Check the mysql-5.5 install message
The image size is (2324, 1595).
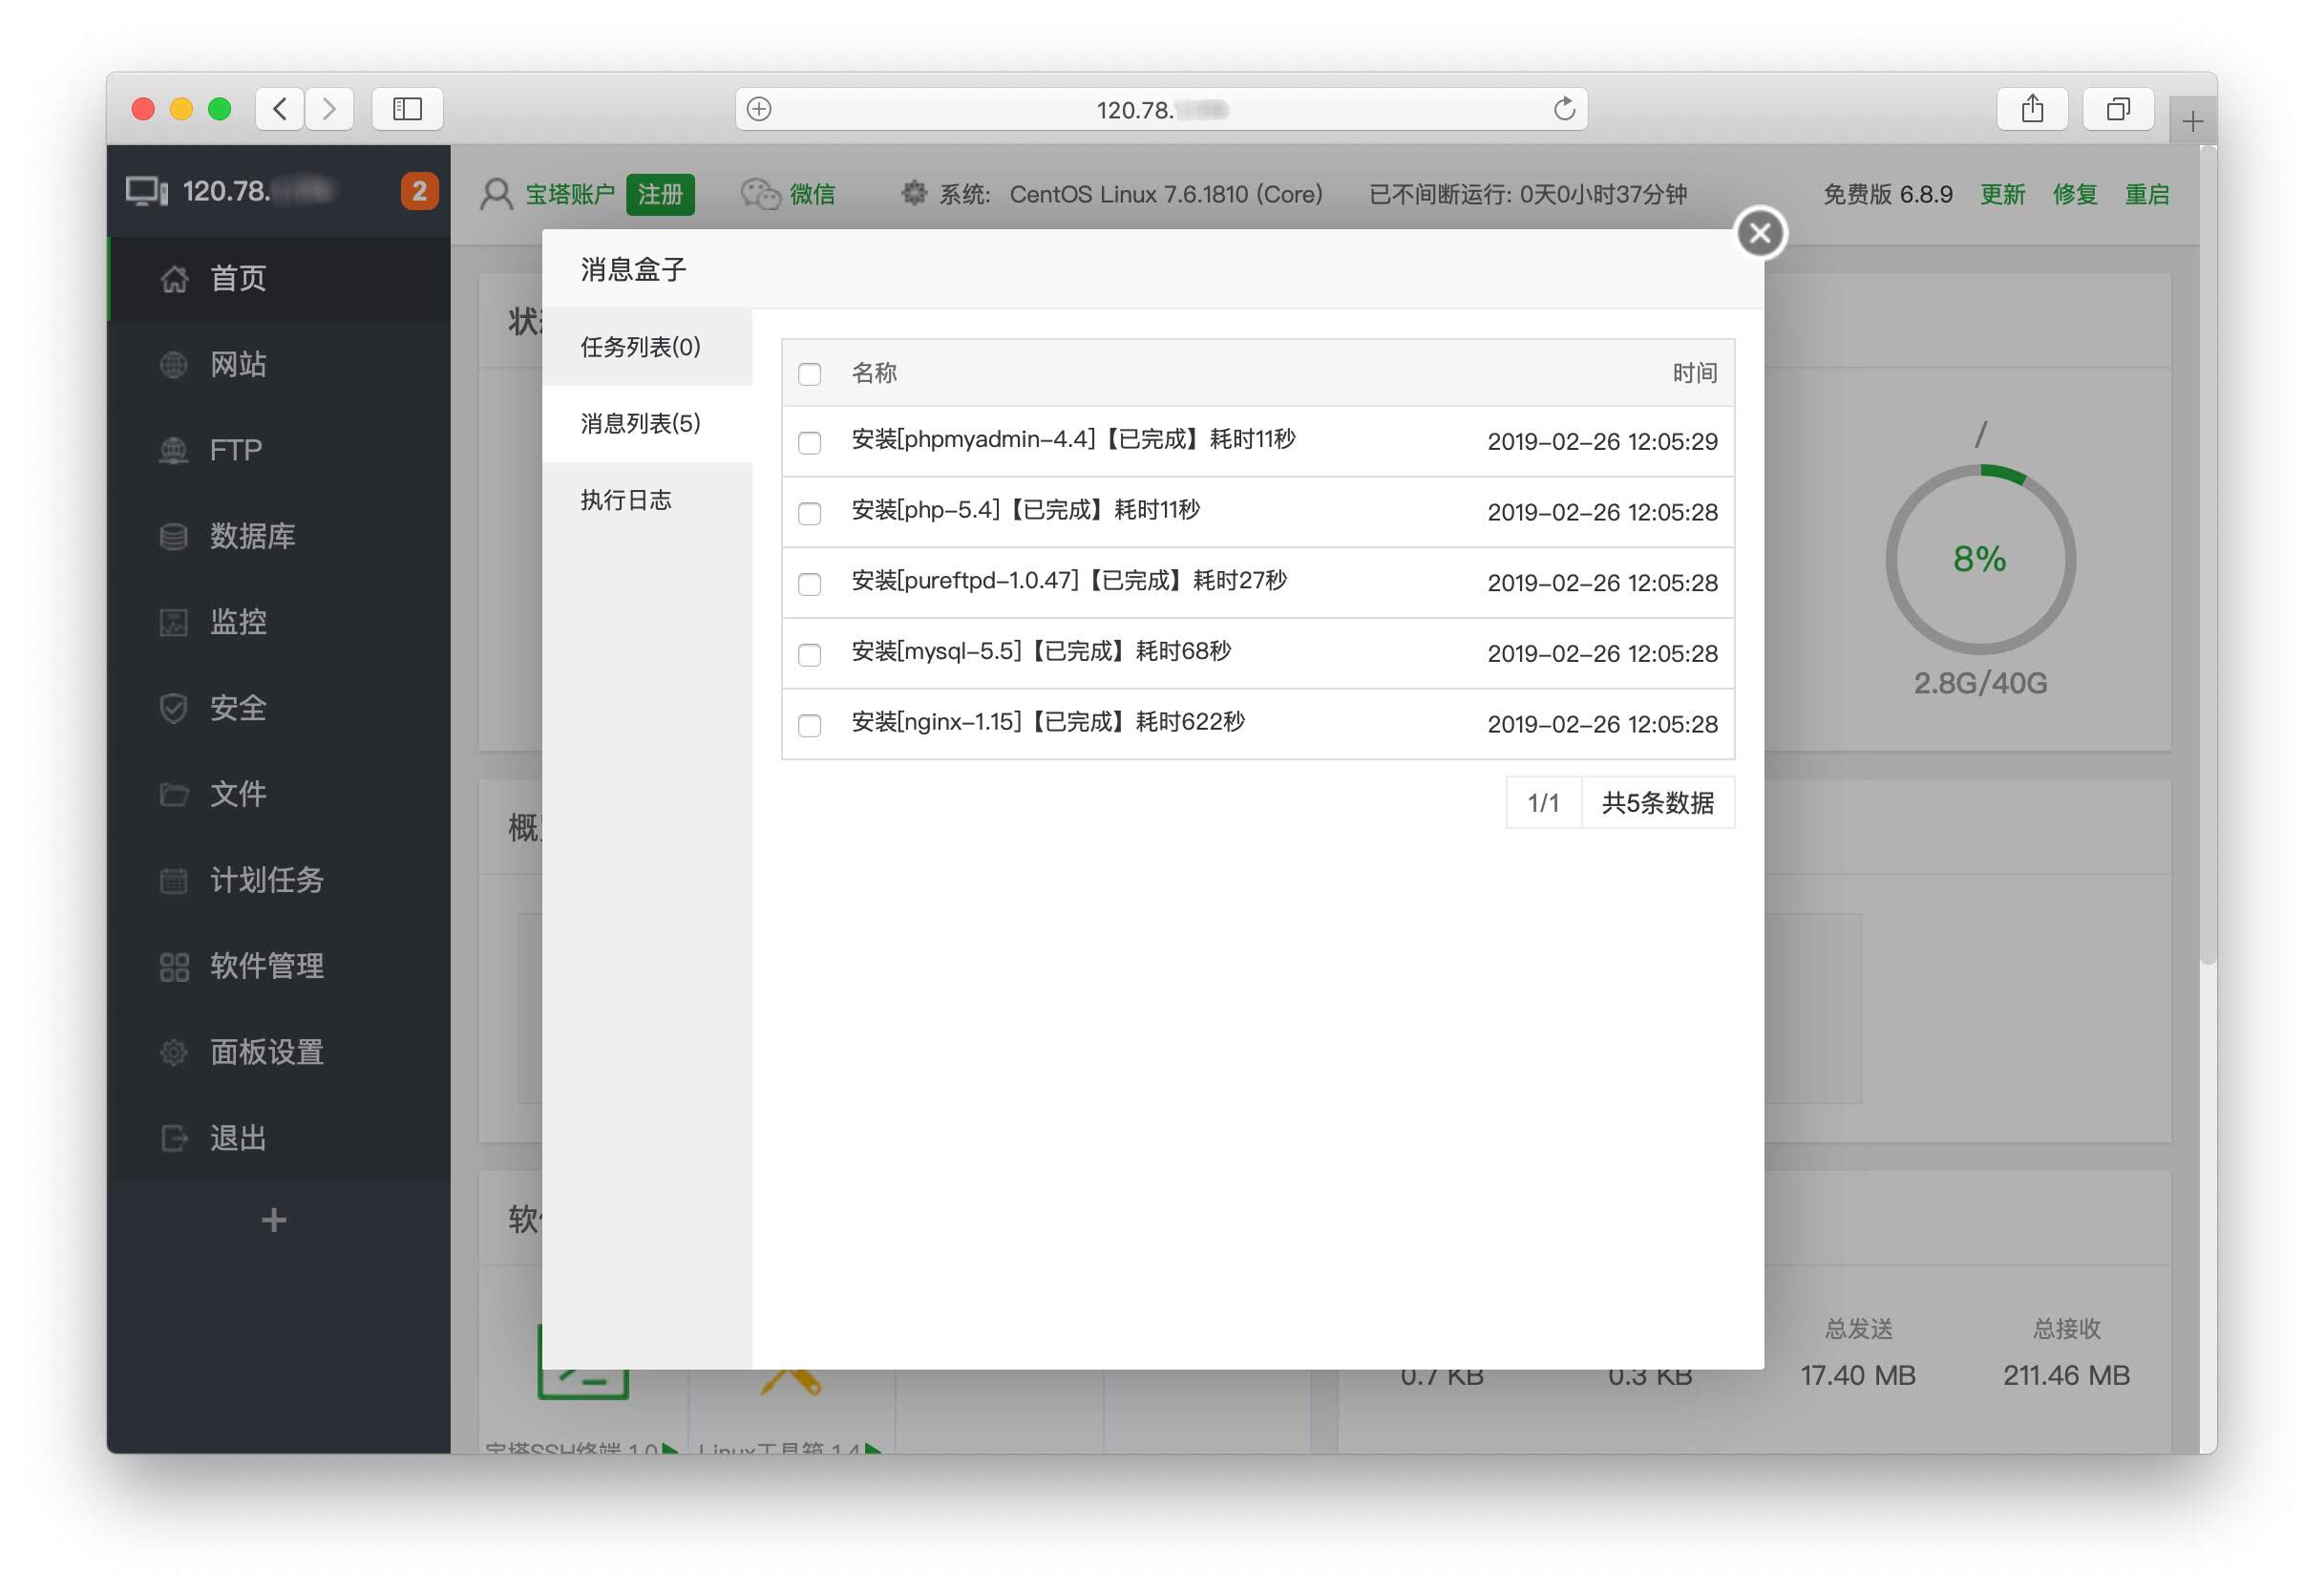pos(809,654)
